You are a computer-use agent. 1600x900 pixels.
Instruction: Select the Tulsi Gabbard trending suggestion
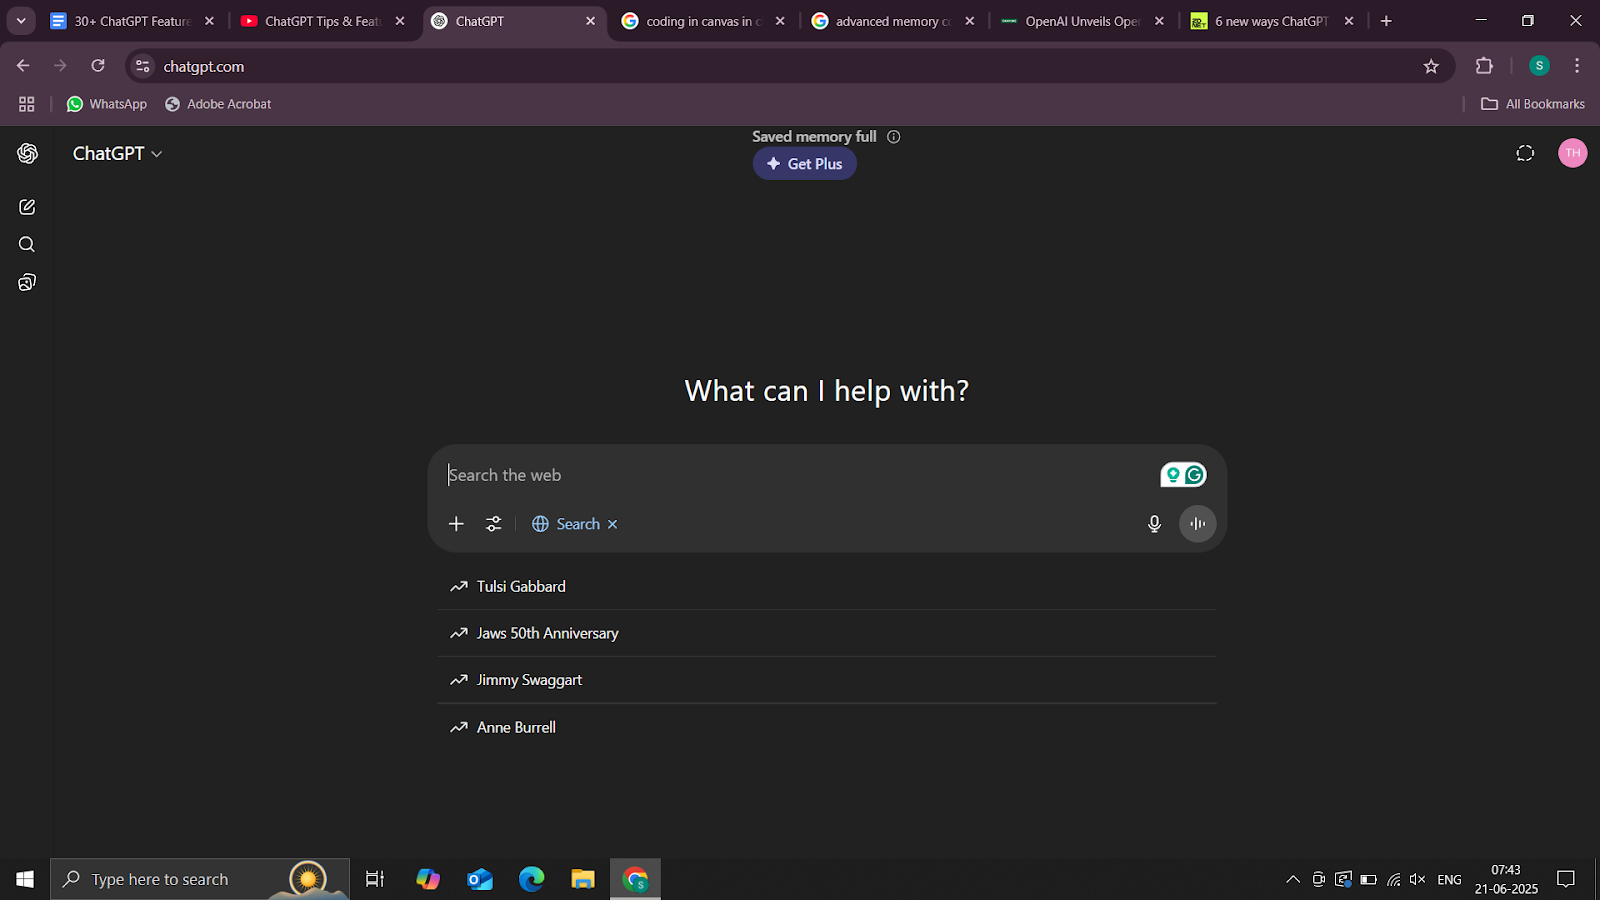[x=827, y=587]
